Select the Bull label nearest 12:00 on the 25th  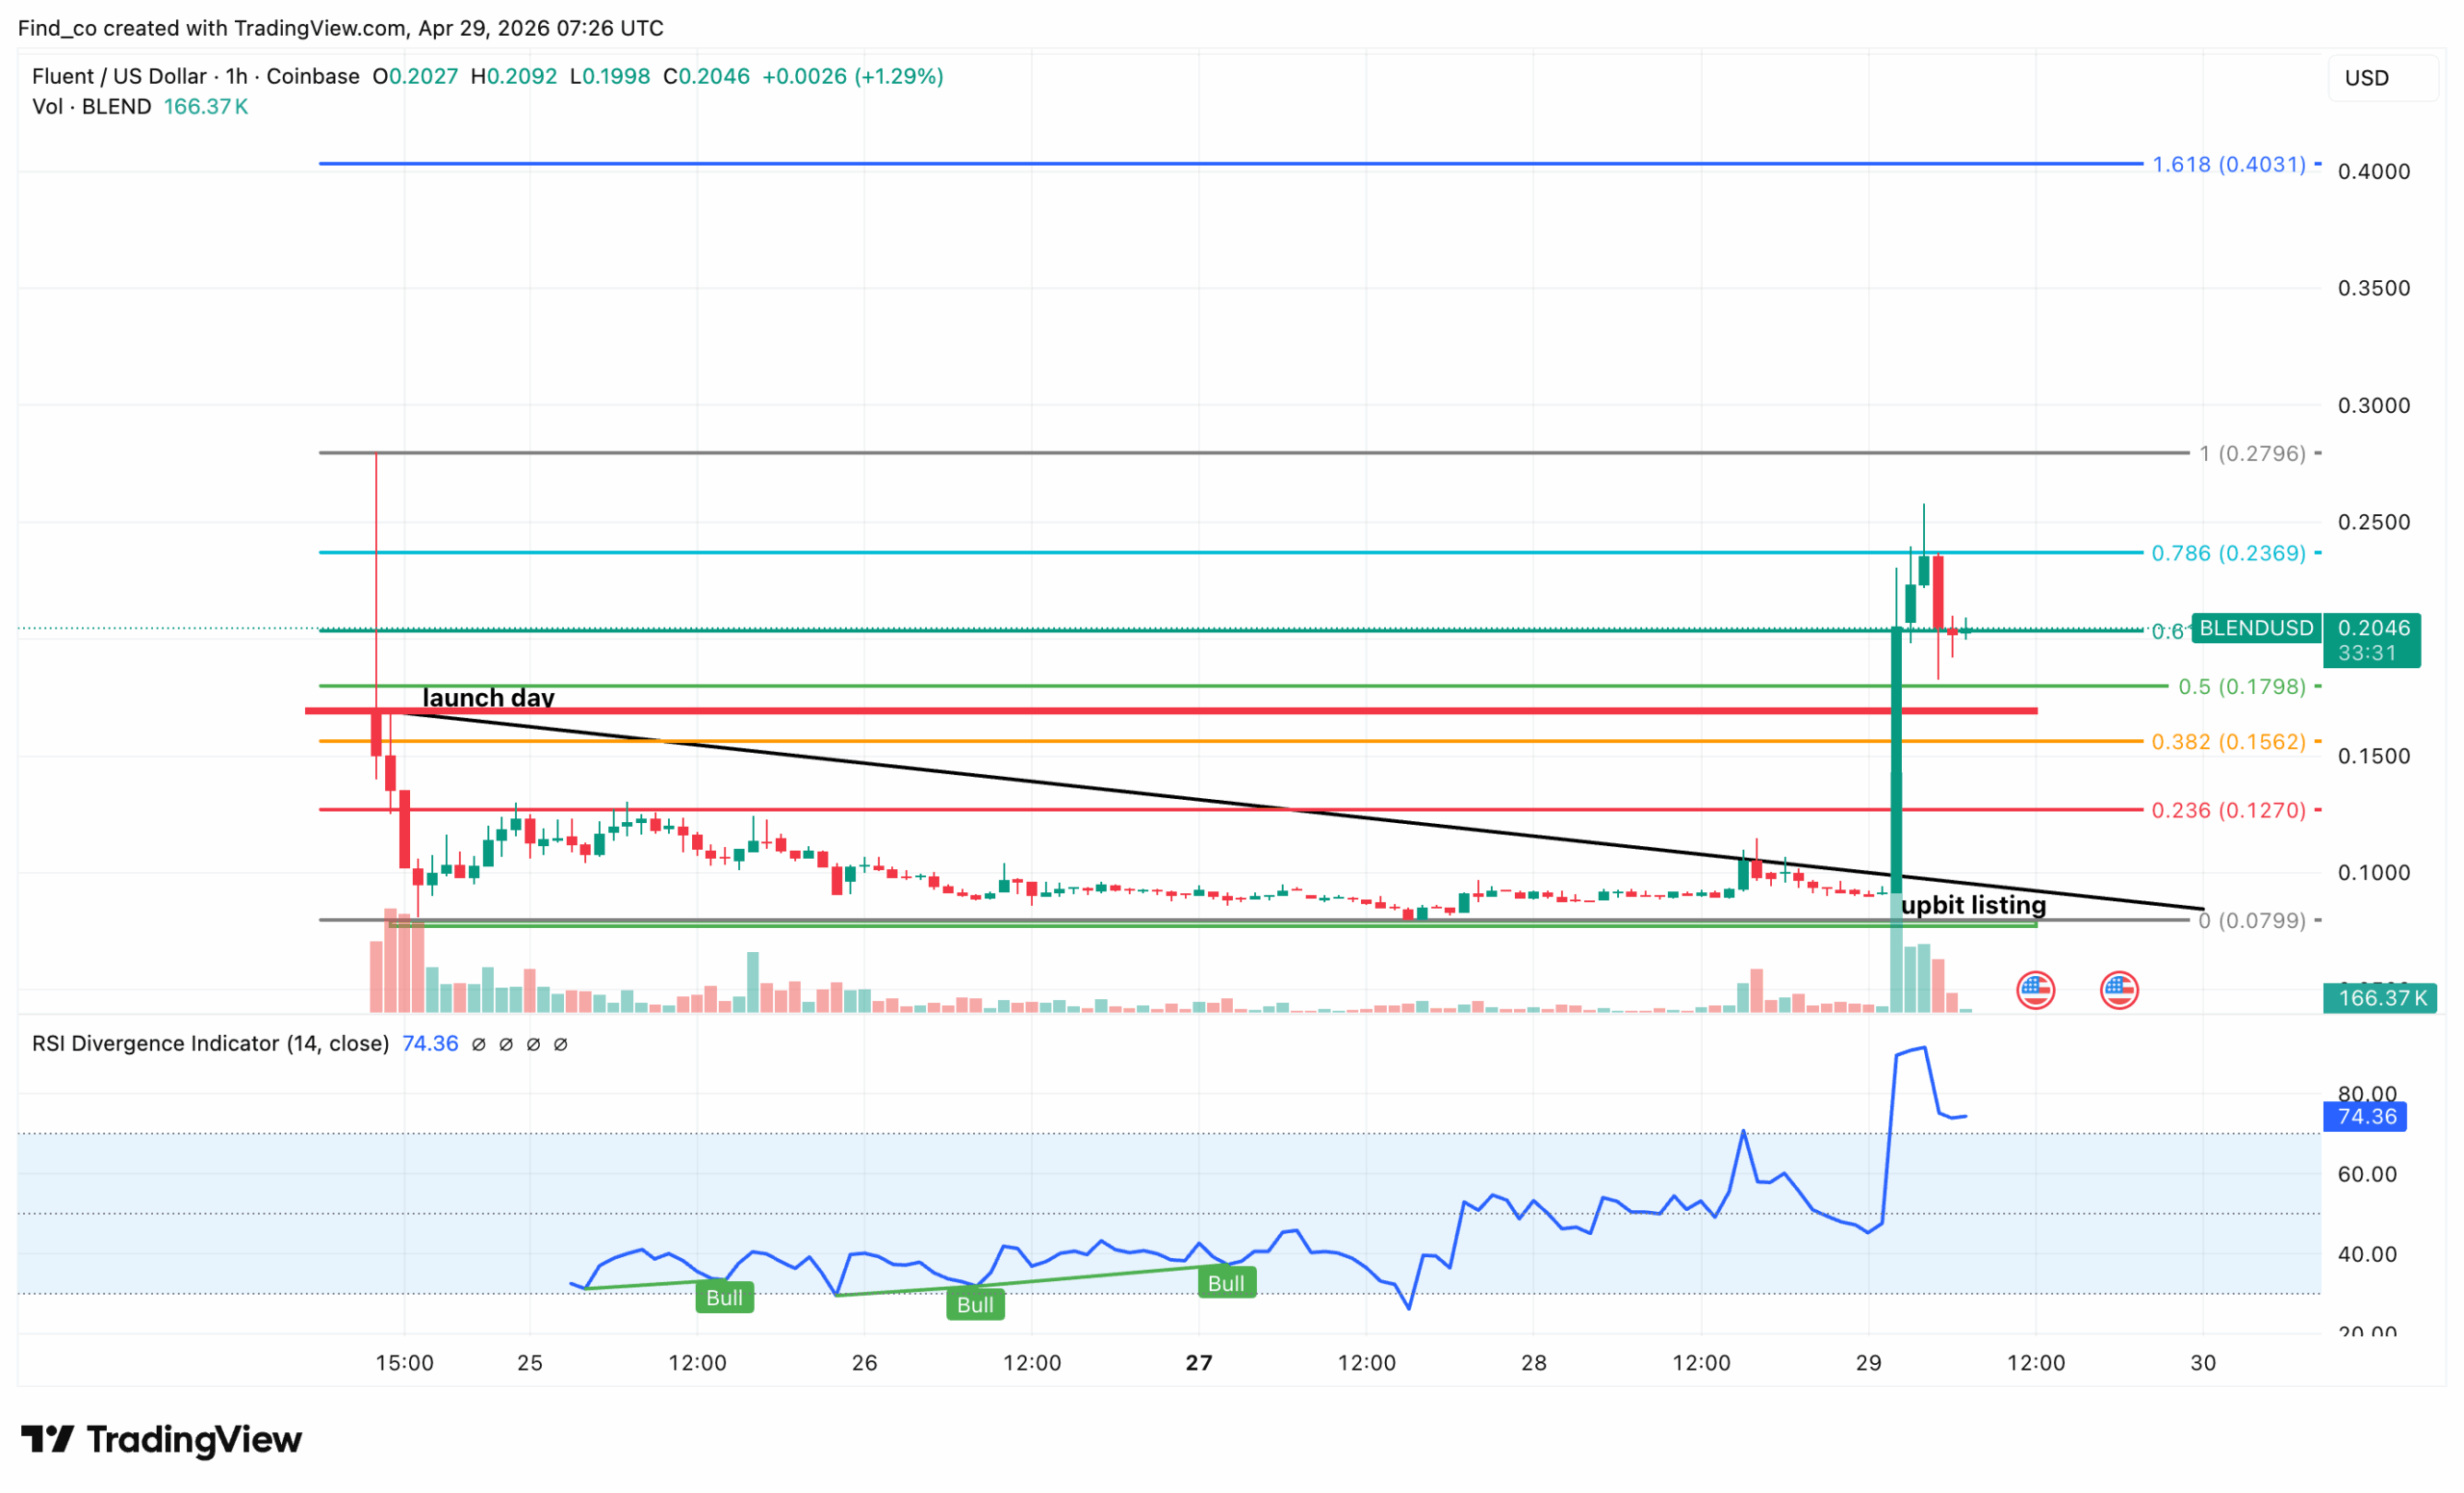[725, 1297]
